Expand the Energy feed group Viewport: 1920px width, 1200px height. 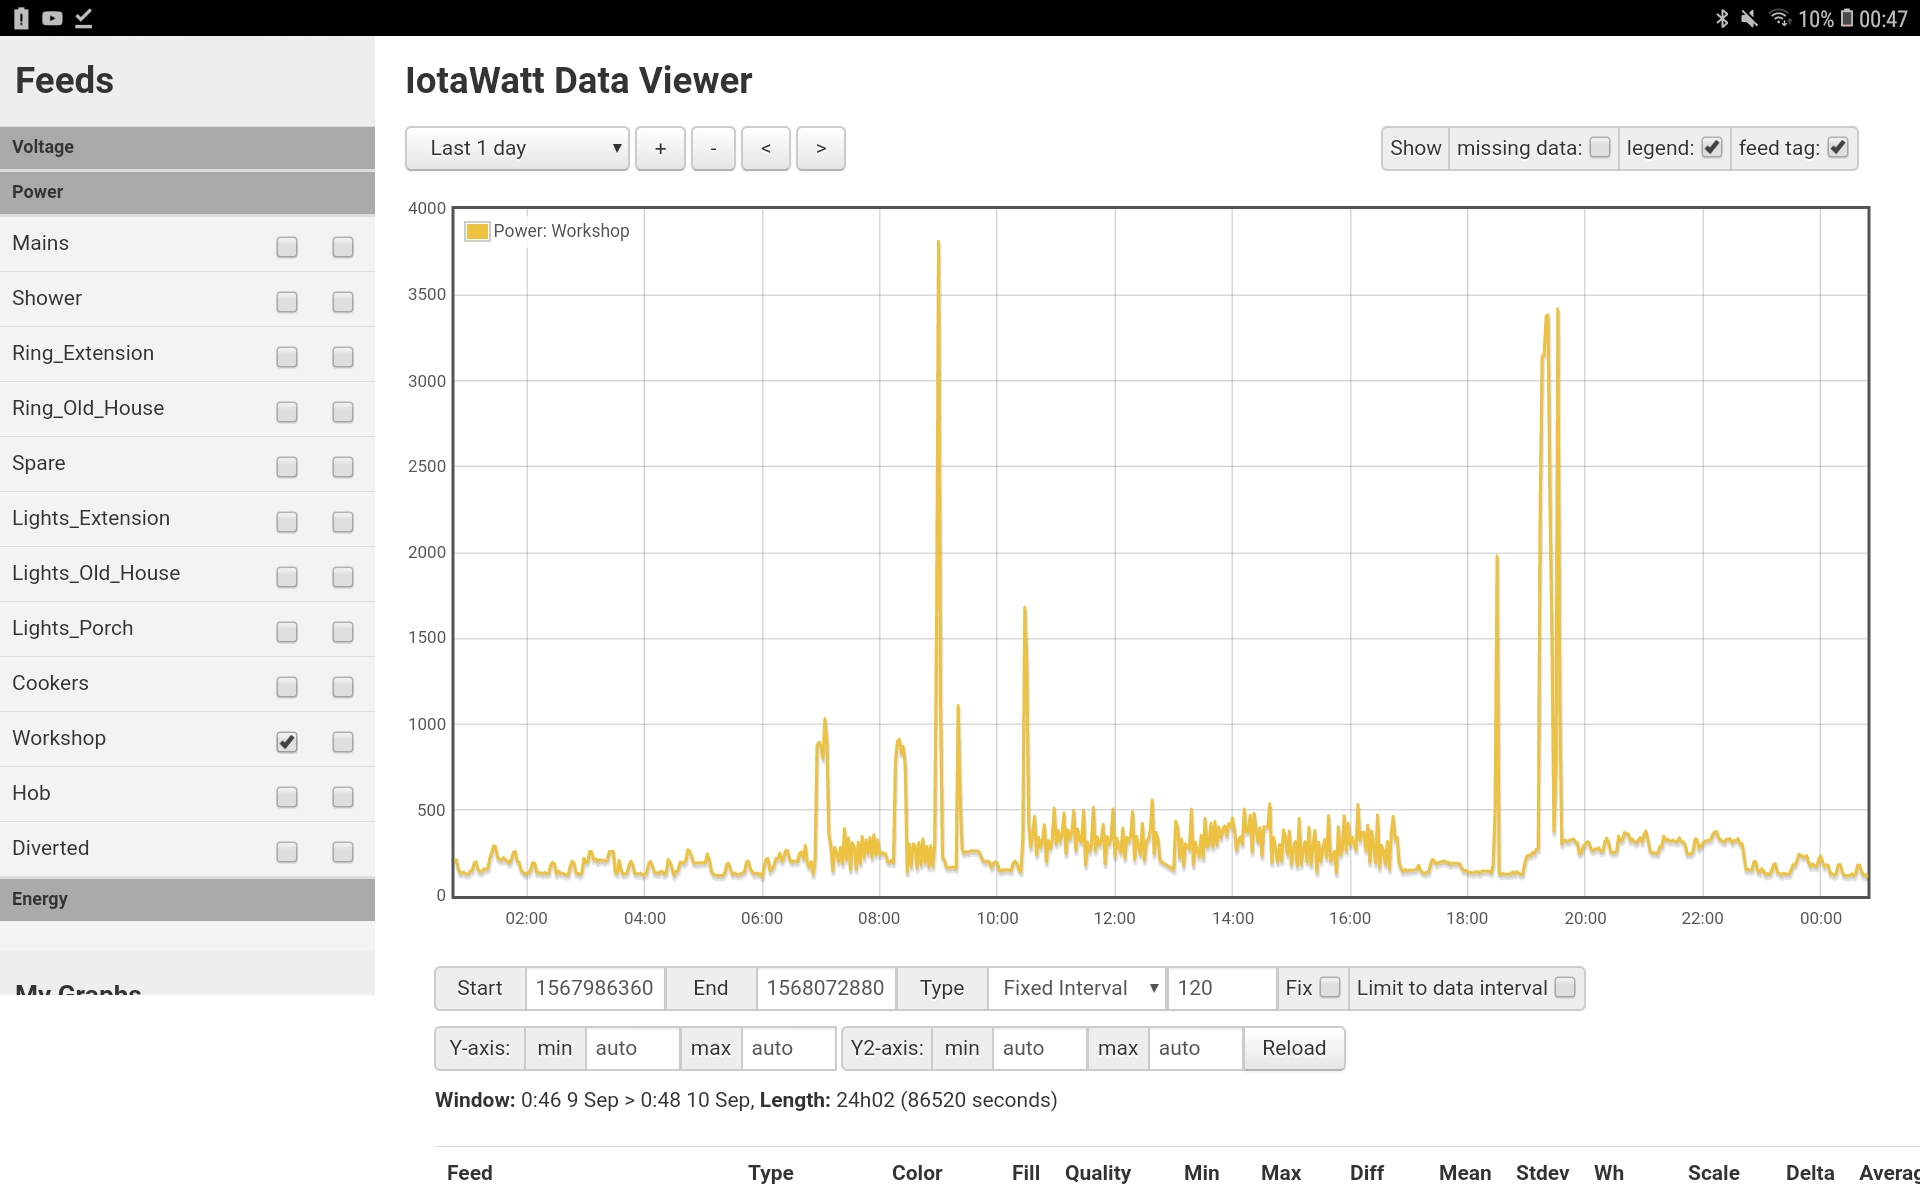tap(187, 899)
